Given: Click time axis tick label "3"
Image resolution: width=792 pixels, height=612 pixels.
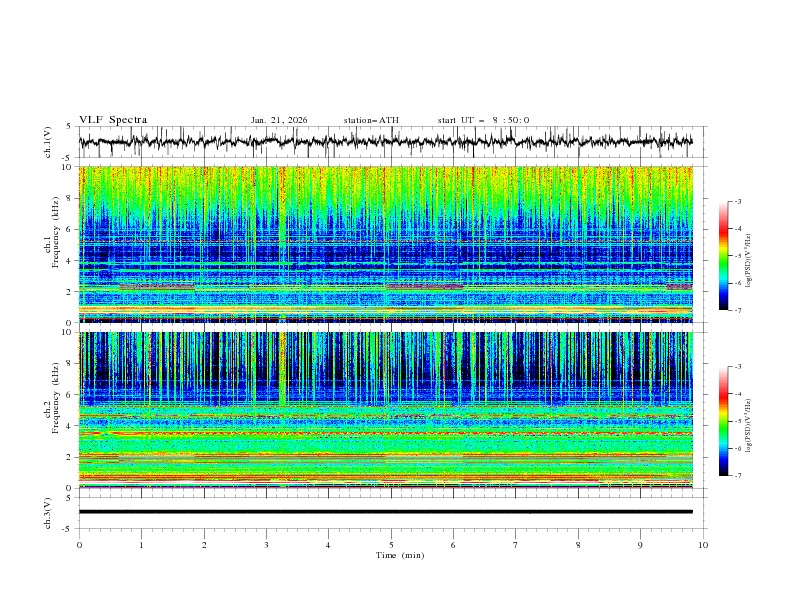Looking at the screenshot, I should [266, 545].
